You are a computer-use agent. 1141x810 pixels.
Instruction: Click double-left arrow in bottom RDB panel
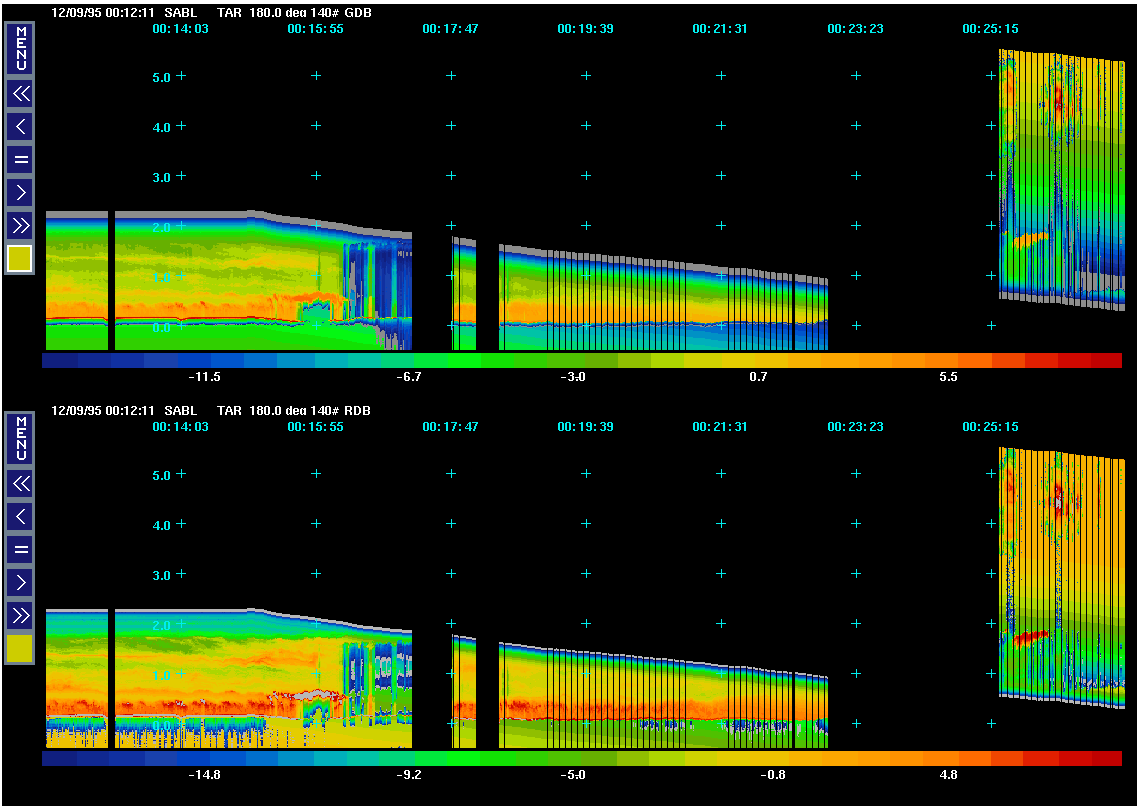coord(20,484)
